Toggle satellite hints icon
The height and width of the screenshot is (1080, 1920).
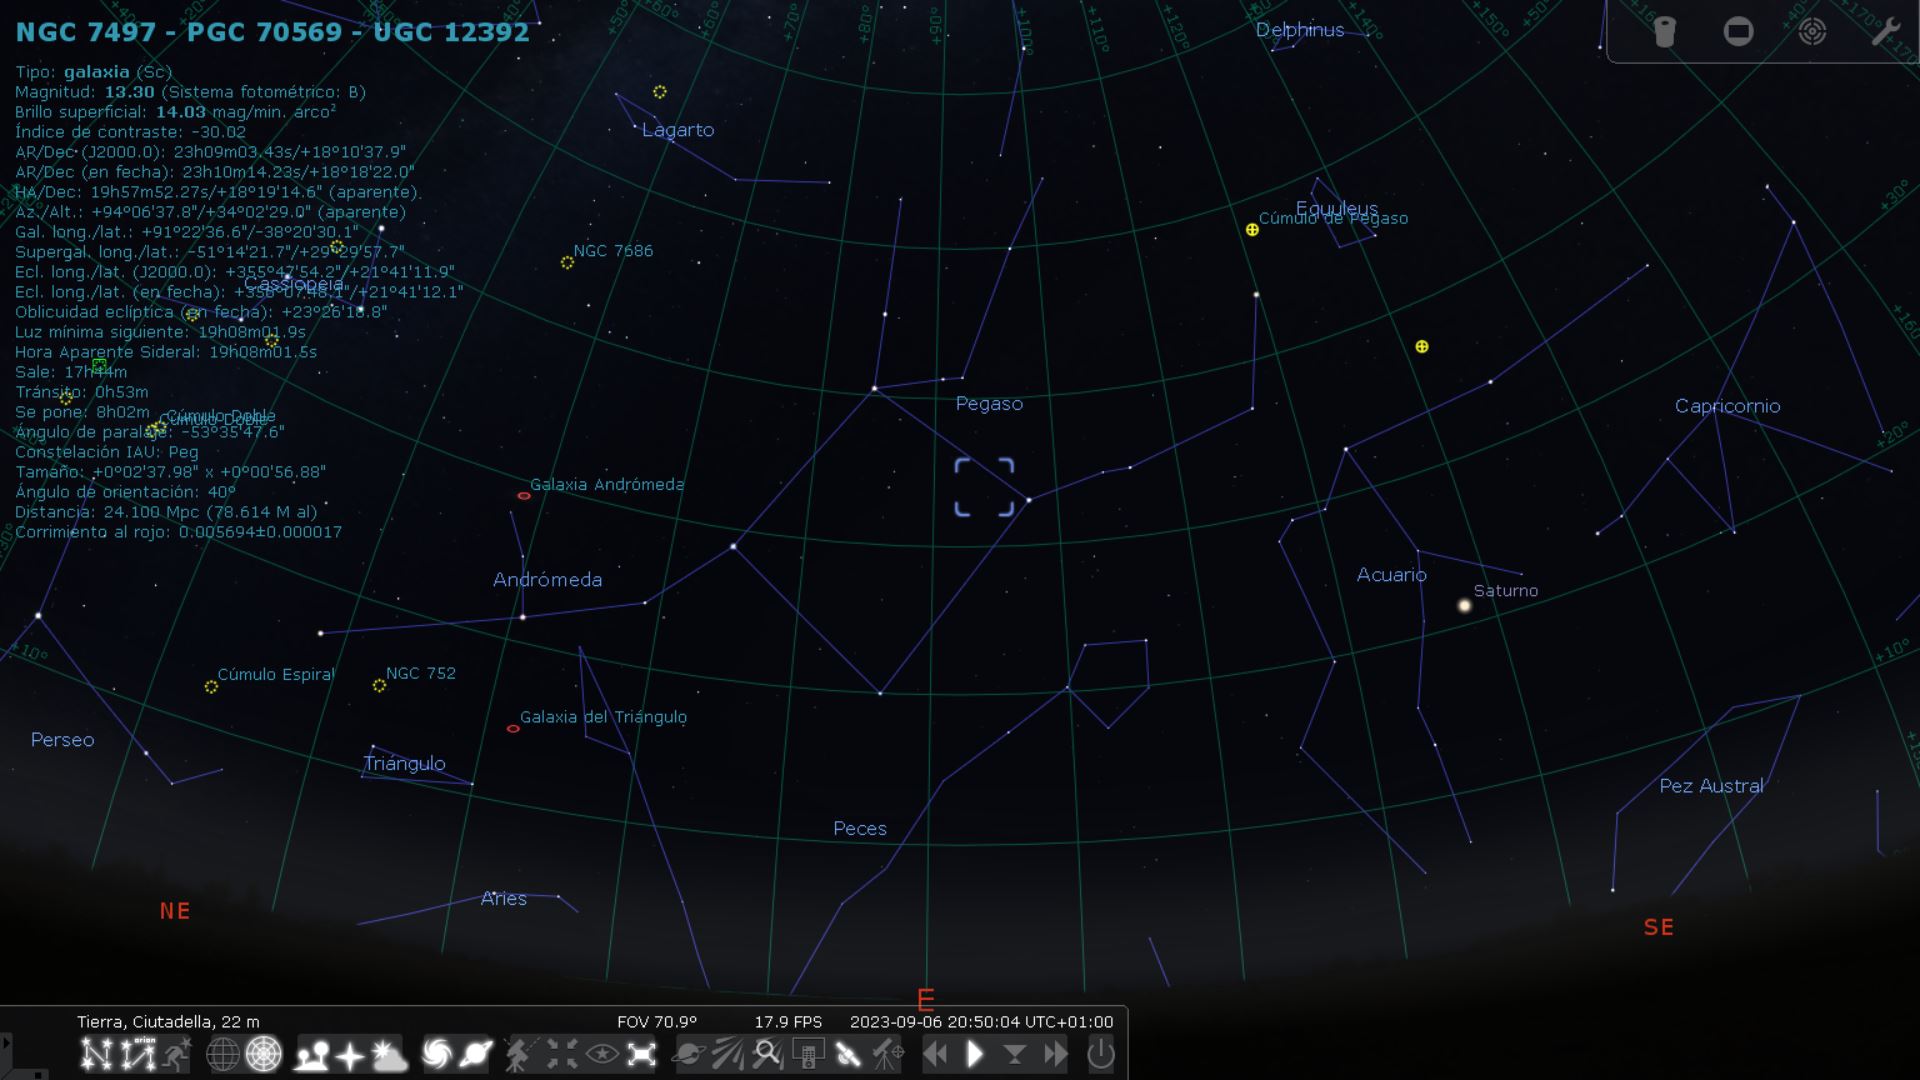pyautogui.click(x=848, y=1054)
